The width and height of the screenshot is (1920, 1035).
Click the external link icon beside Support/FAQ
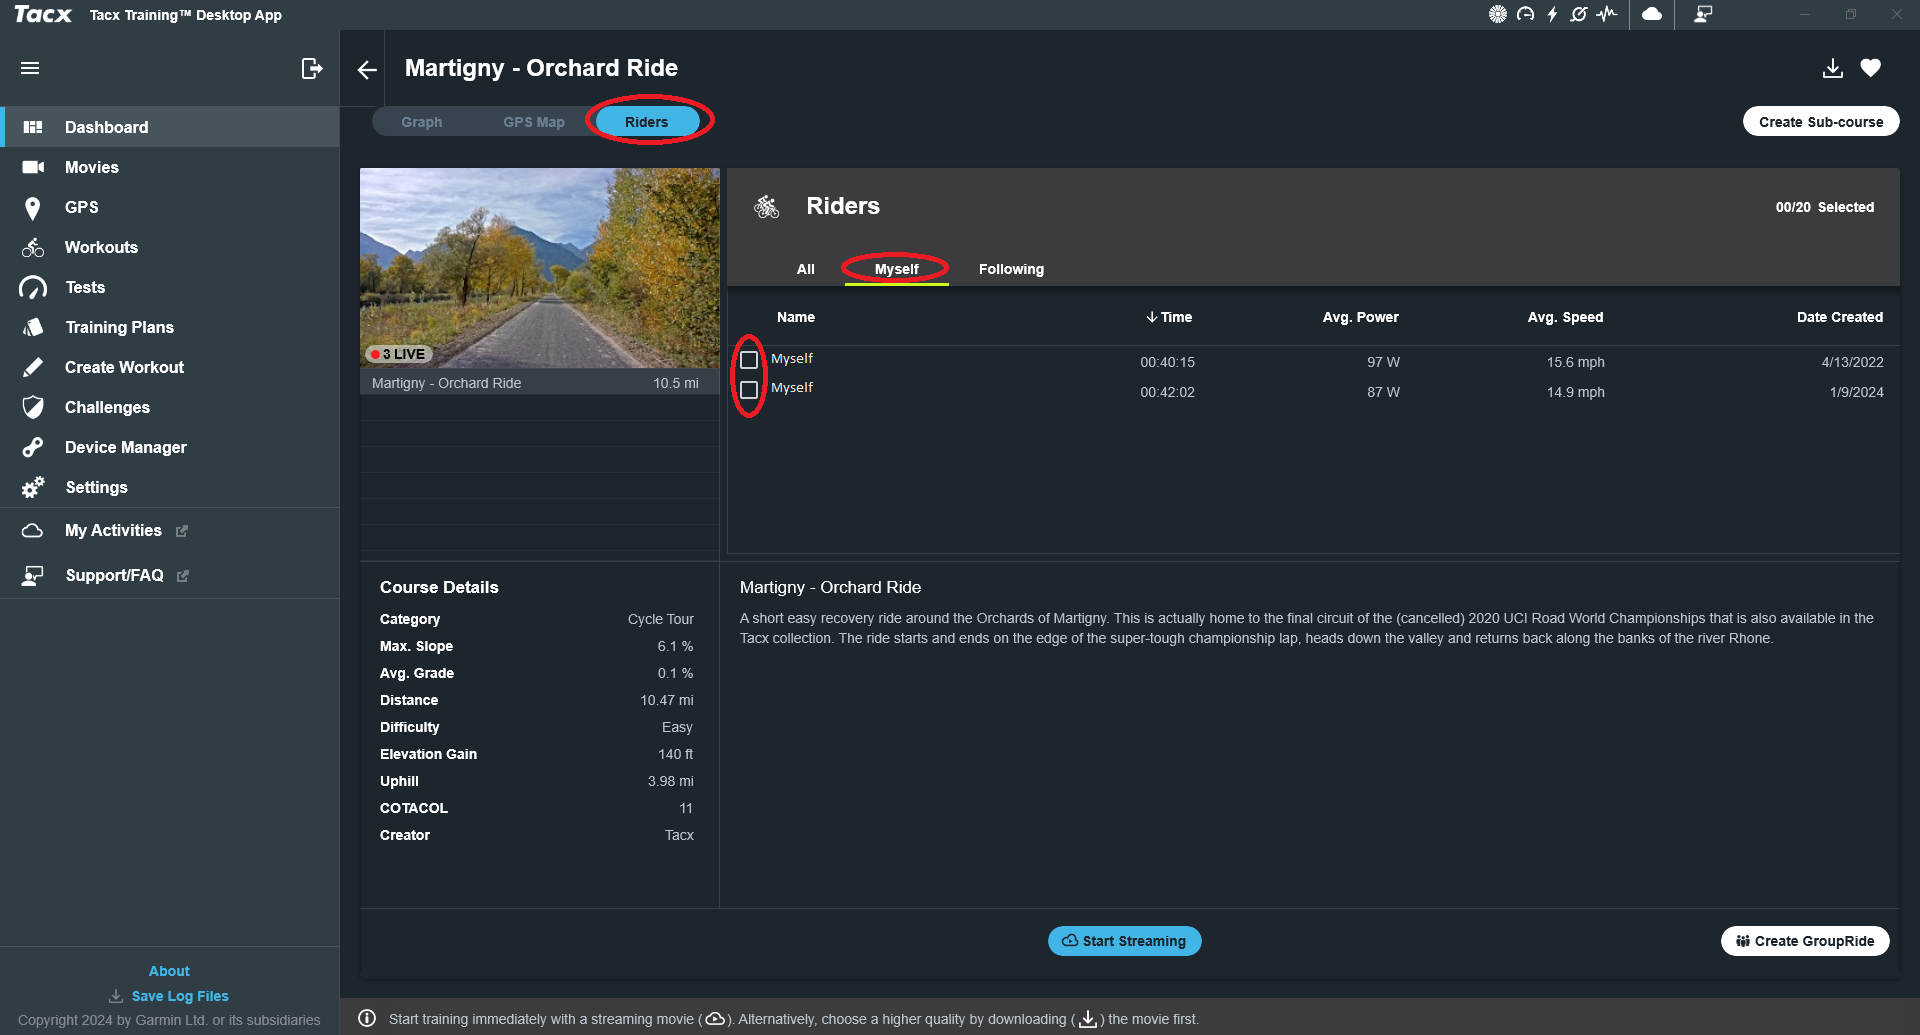point(182,576)
